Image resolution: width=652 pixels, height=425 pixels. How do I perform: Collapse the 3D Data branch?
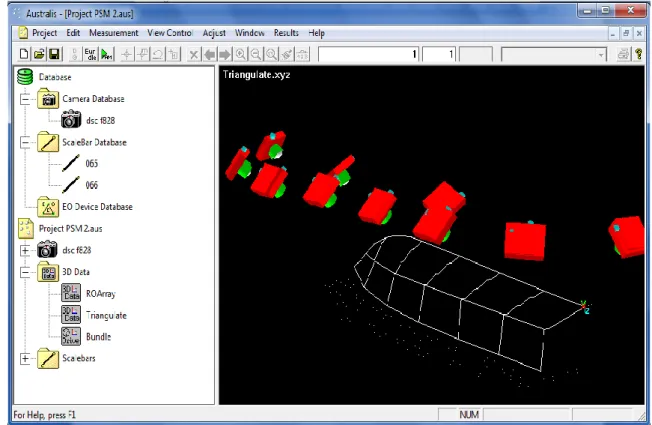(x=25, y=272)
